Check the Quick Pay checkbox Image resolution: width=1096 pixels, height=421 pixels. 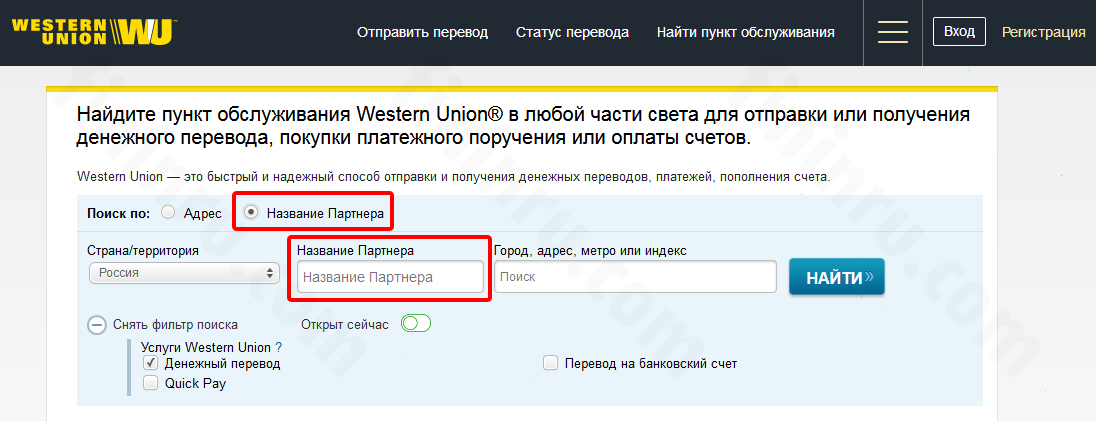150,383
